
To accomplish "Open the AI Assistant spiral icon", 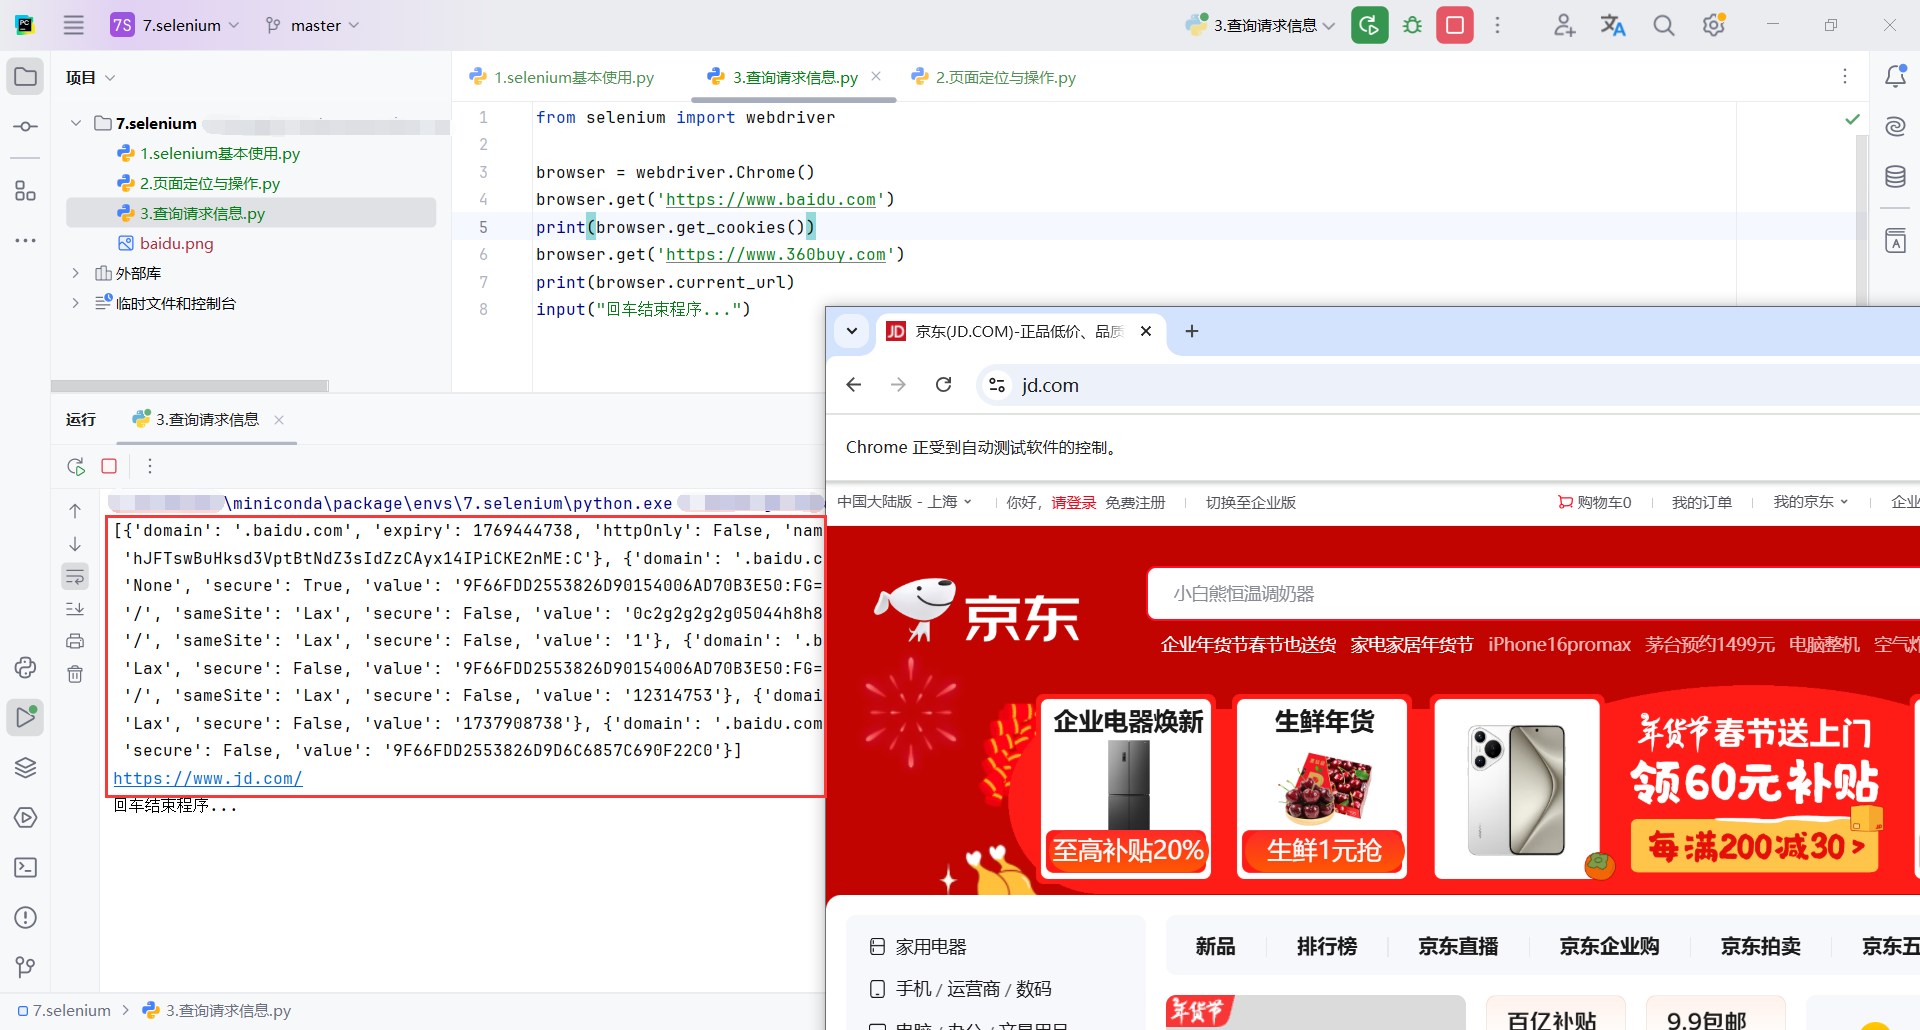I will (x=1895, y=126).
